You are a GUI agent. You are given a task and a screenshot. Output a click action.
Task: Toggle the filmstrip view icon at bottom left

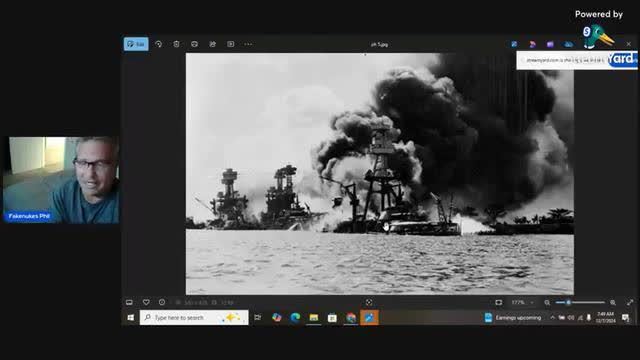point(129,302)
